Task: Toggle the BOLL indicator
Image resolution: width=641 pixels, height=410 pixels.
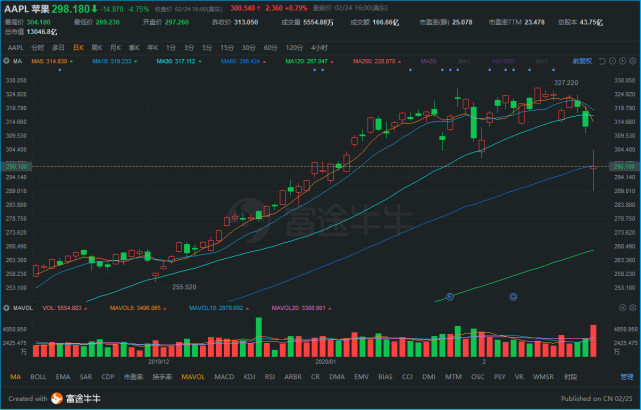Action: 38,377
